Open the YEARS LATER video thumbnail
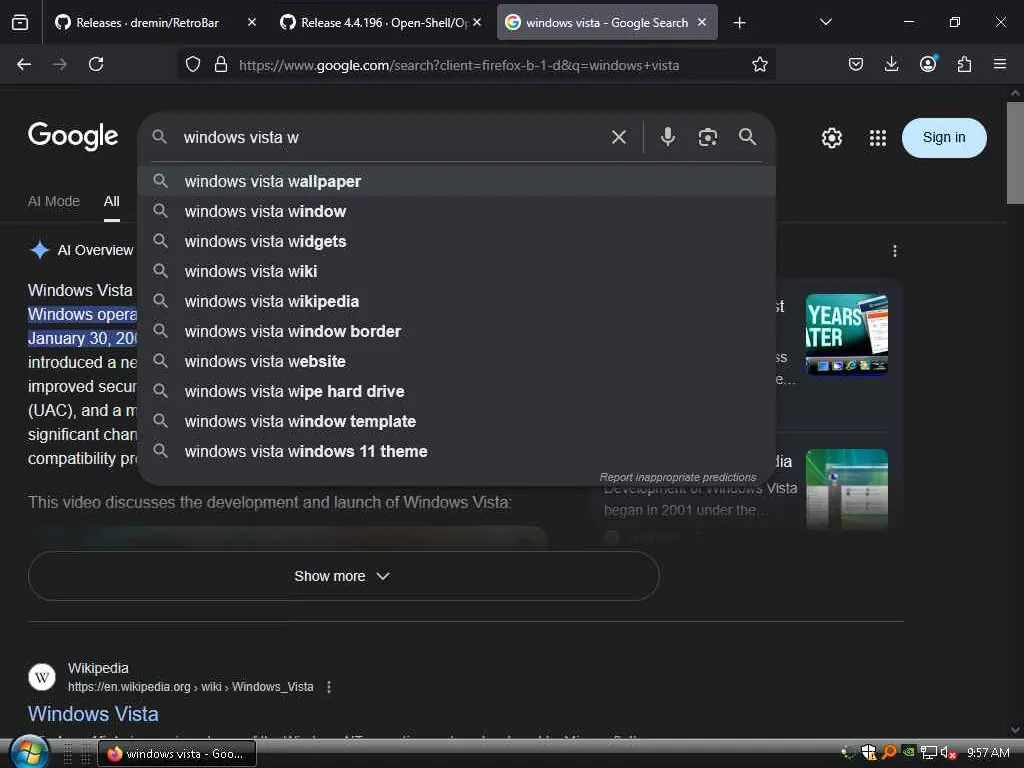 click(846, 334)
